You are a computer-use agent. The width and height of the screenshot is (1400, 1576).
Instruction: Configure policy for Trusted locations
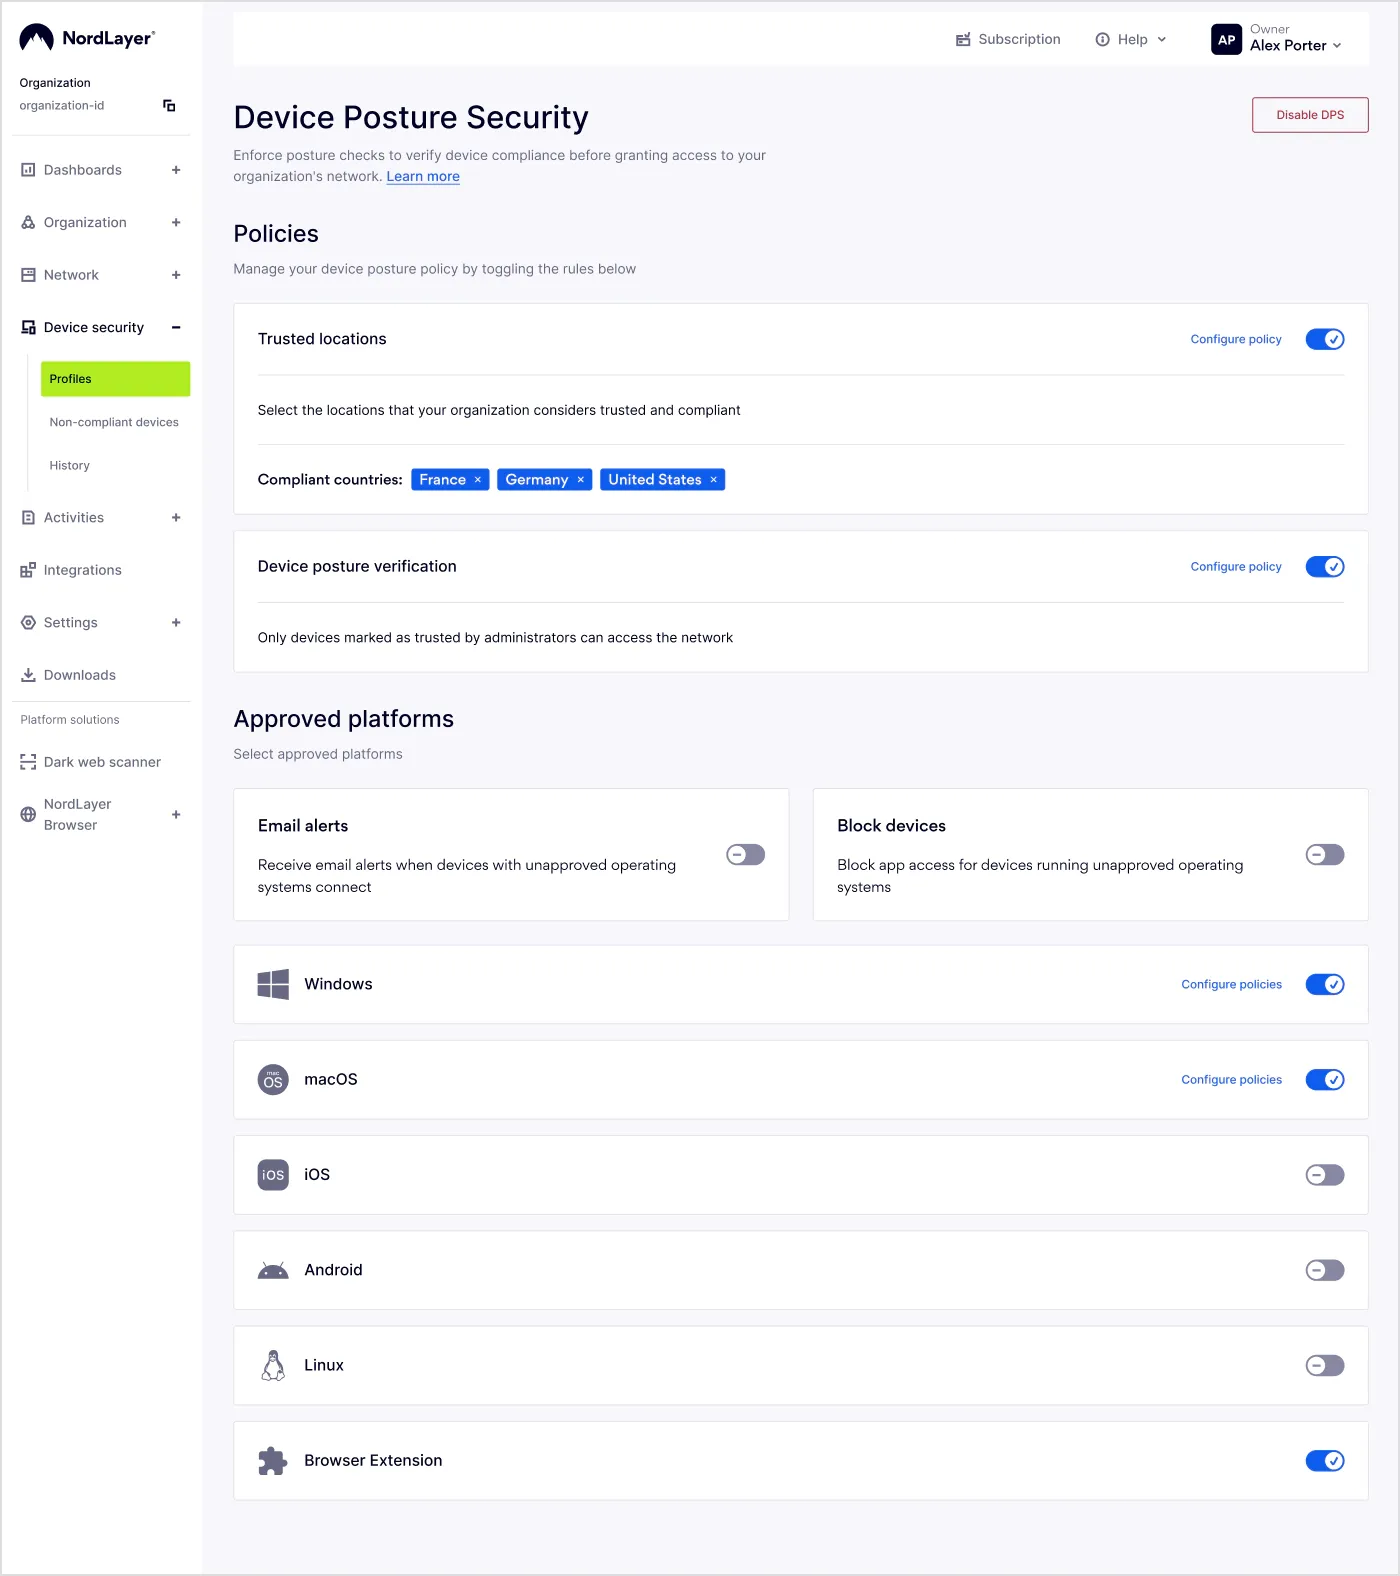click(x=1236, y=339)
